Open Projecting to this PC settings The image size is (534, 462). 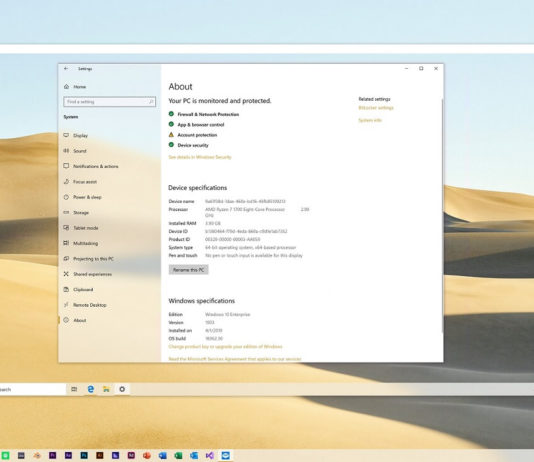89,259
